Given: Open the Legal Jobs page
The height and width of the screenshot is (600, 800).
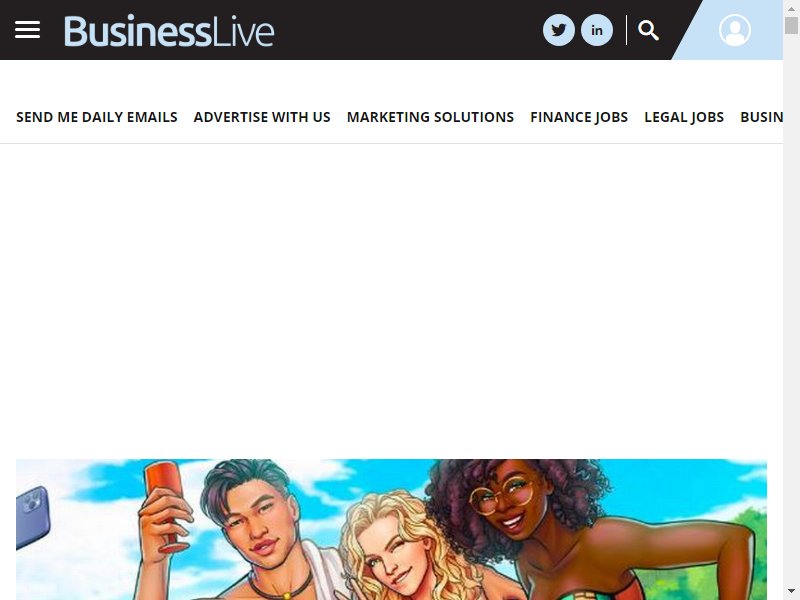Looking at the screenshot, I should [x=684, y=117].
